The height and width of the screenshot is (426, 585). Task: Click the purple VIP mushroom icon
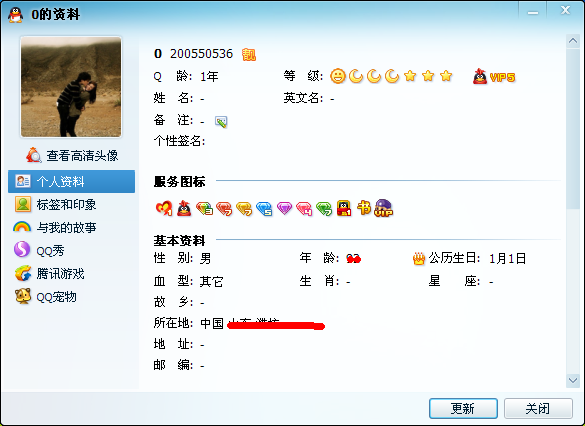click(x=384, y=208)
